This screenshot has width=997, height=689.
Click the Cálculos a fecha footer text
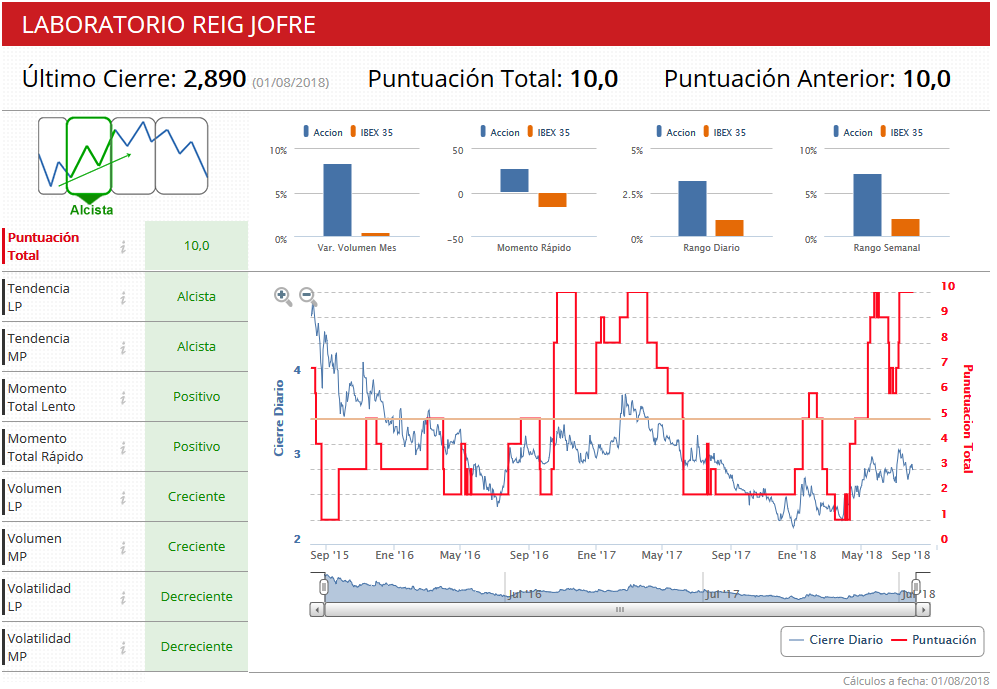coord(916,681)
